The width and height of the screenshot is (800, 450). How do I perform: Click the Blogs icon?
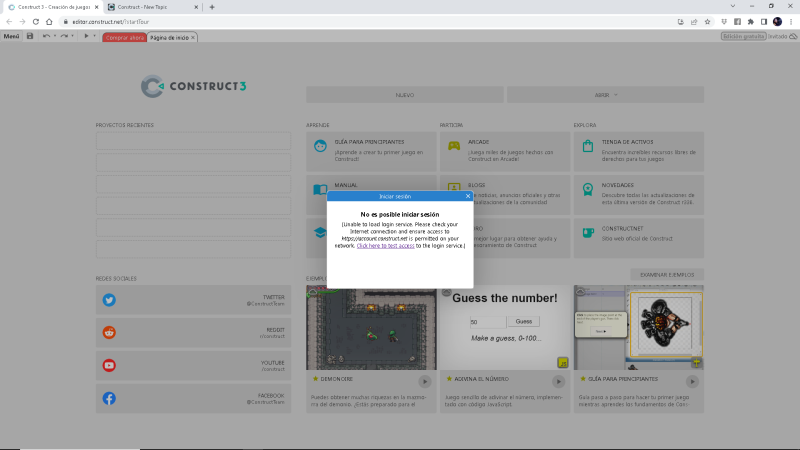point(454,188)
